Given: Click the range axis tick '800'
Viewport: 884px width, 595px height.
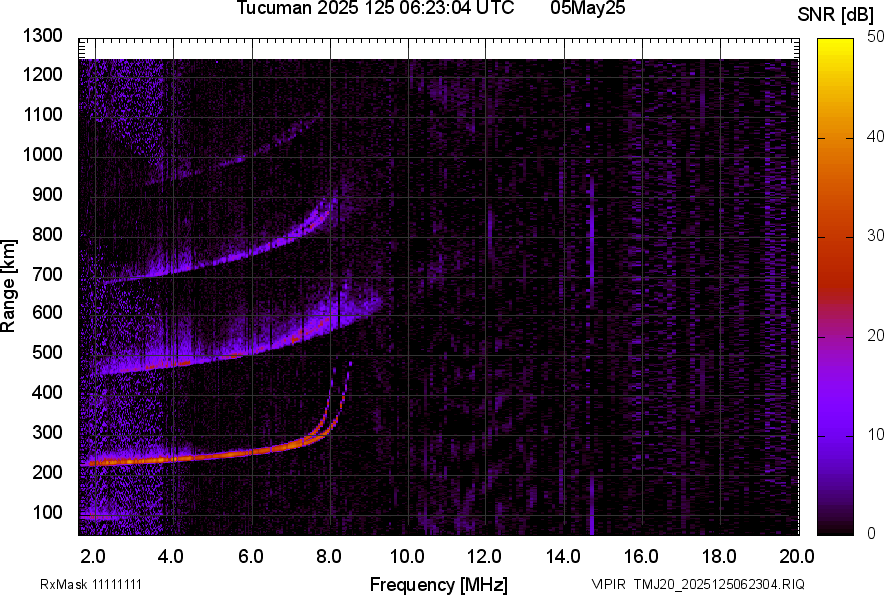Looking at the screenshot, I should click(47, 234).
